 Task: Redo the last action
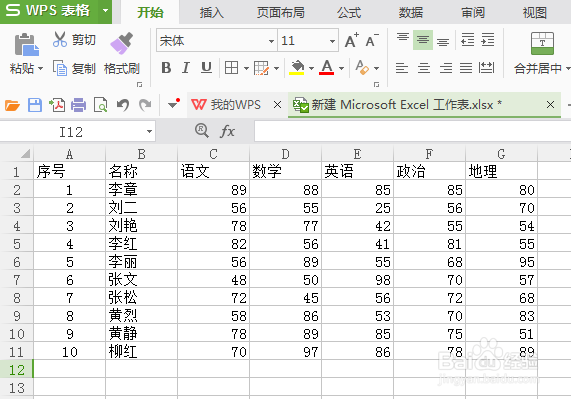tap(145, 105)
